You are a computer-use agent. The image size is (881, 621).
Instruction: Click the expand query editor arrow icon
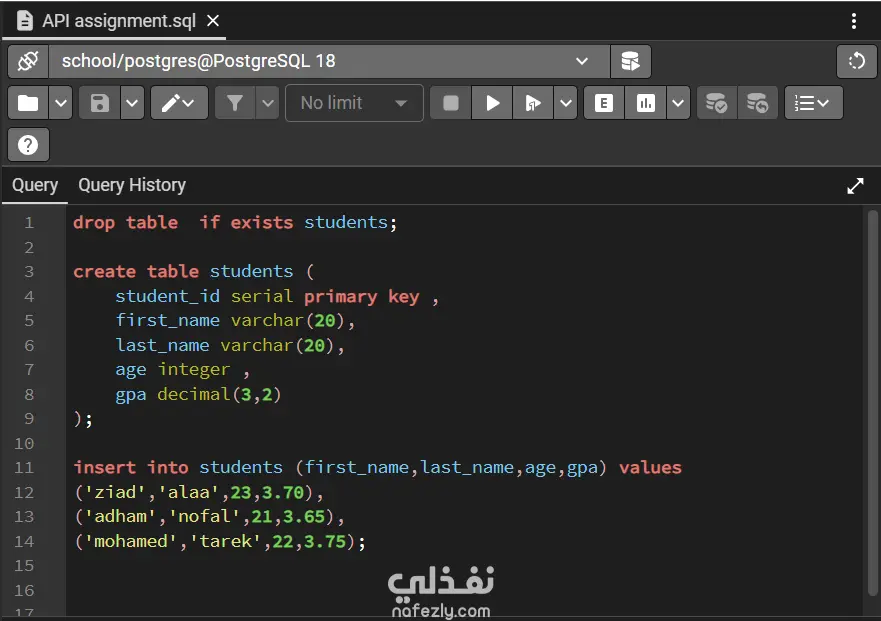pos(855,185)
